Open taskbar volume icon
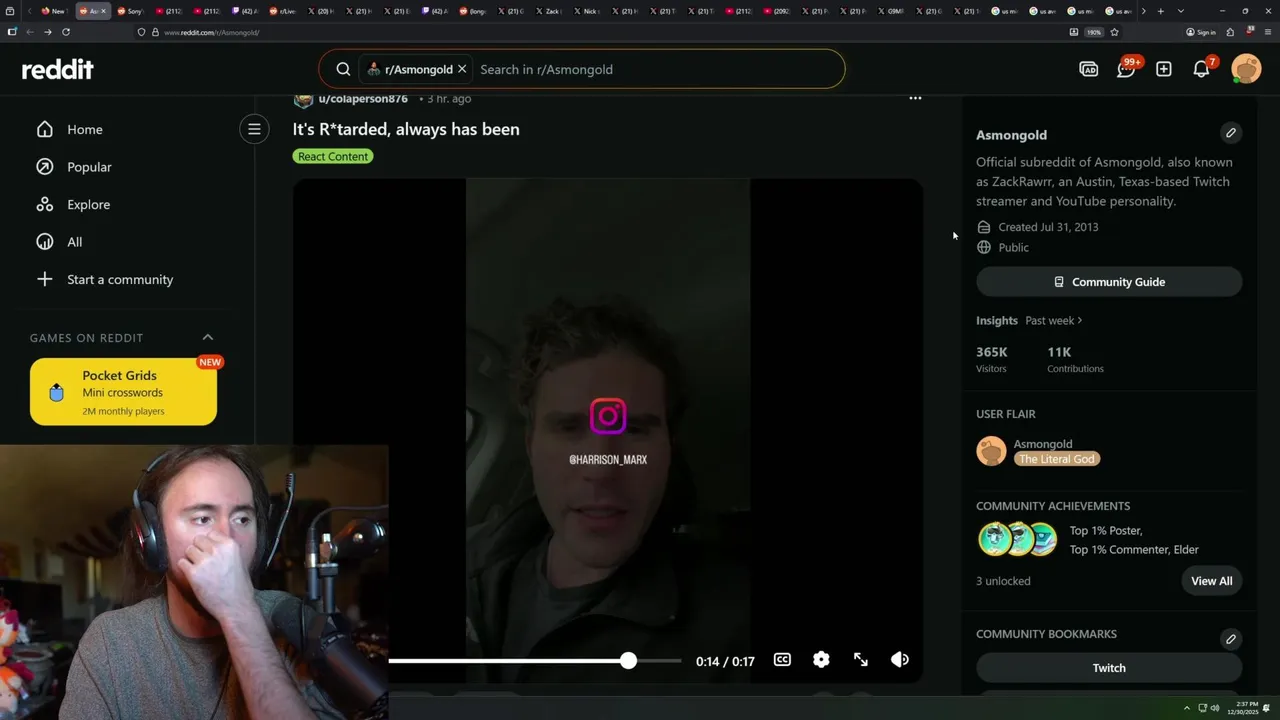The height and width of the screenshot is (720, 1280). click(x=1215, y=708)
